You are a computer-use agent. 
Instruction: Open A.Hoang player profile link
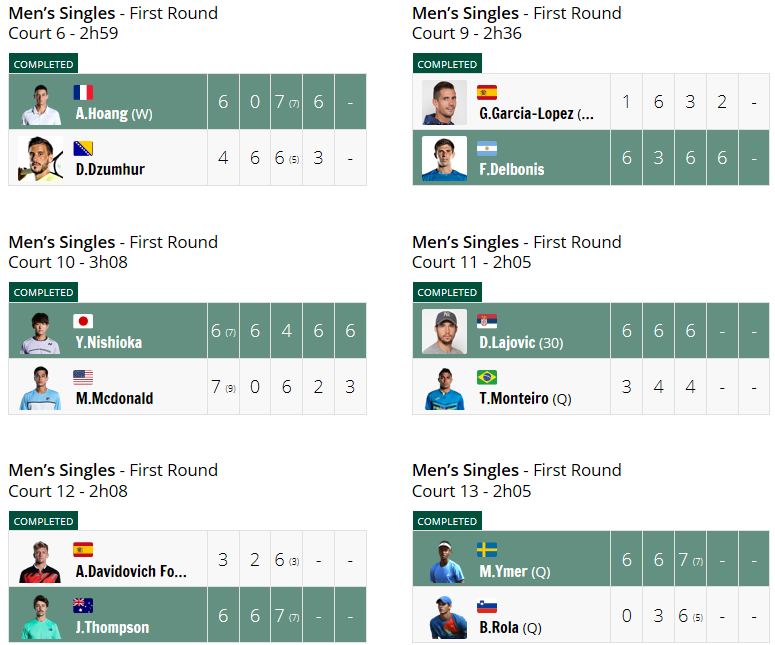(114, 114)
